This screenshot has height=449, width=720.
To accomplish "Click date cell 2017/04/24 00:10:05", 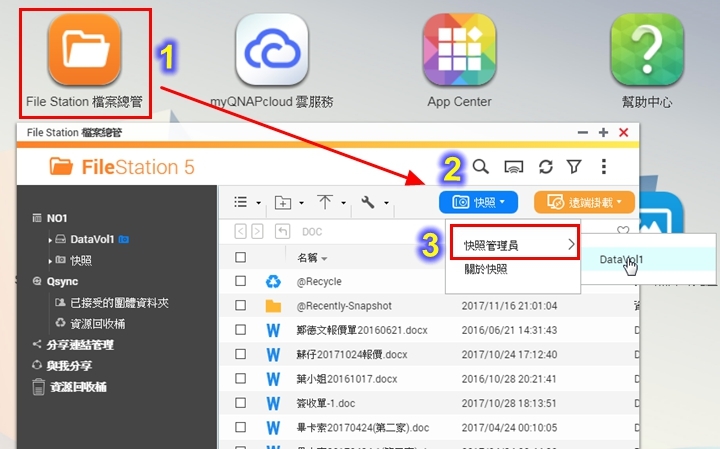I will coord(509,427).
